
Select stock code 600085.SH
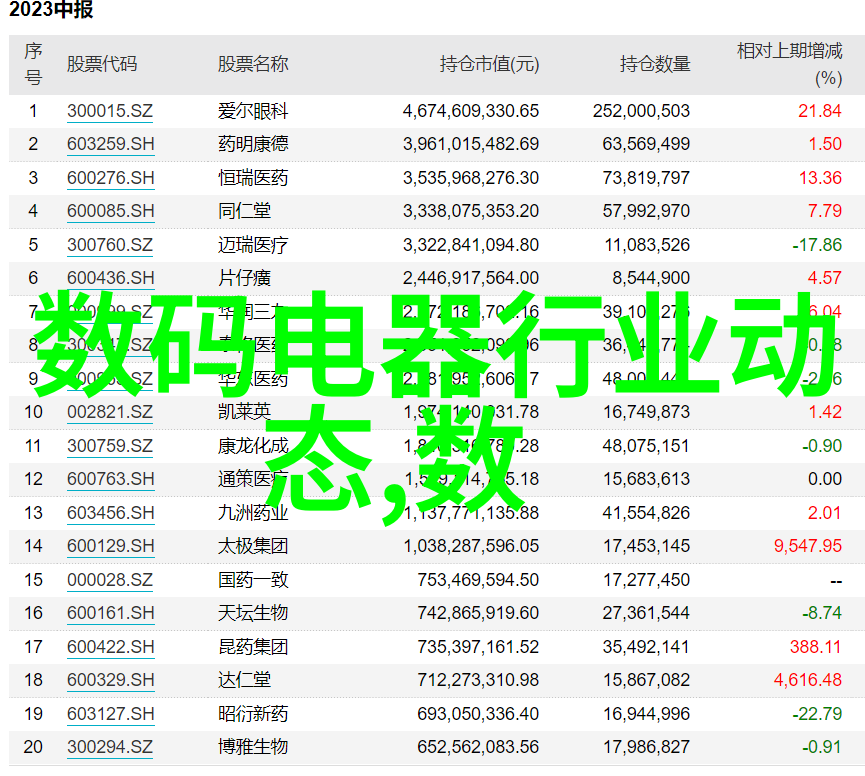coord(111,211)
